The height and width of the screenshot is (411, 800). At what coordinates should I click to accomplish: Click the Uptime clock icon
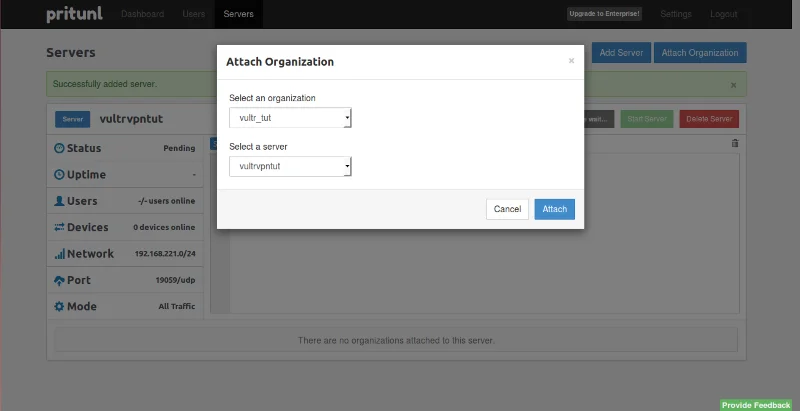tap(59, 174)
